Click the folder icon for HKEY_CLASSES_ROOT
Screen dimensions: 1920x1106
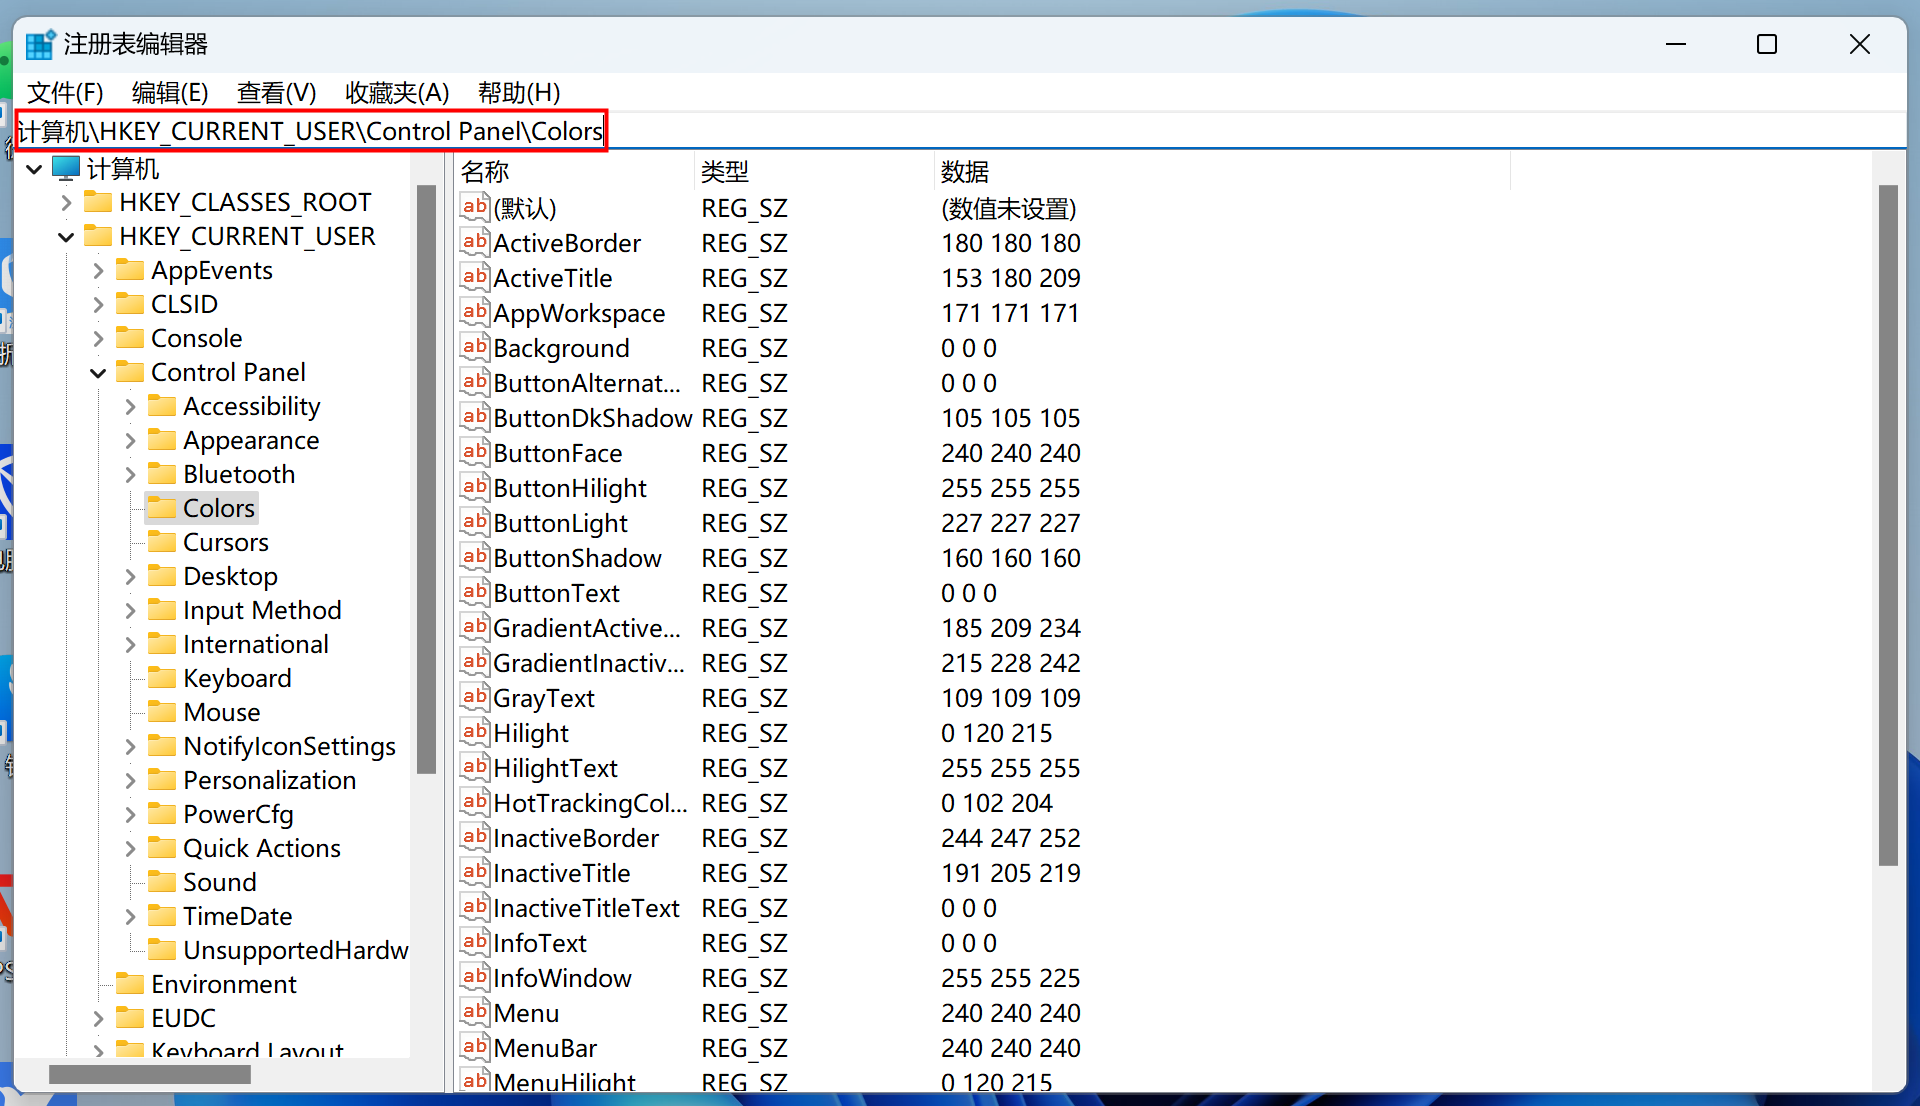click(97, 202)
